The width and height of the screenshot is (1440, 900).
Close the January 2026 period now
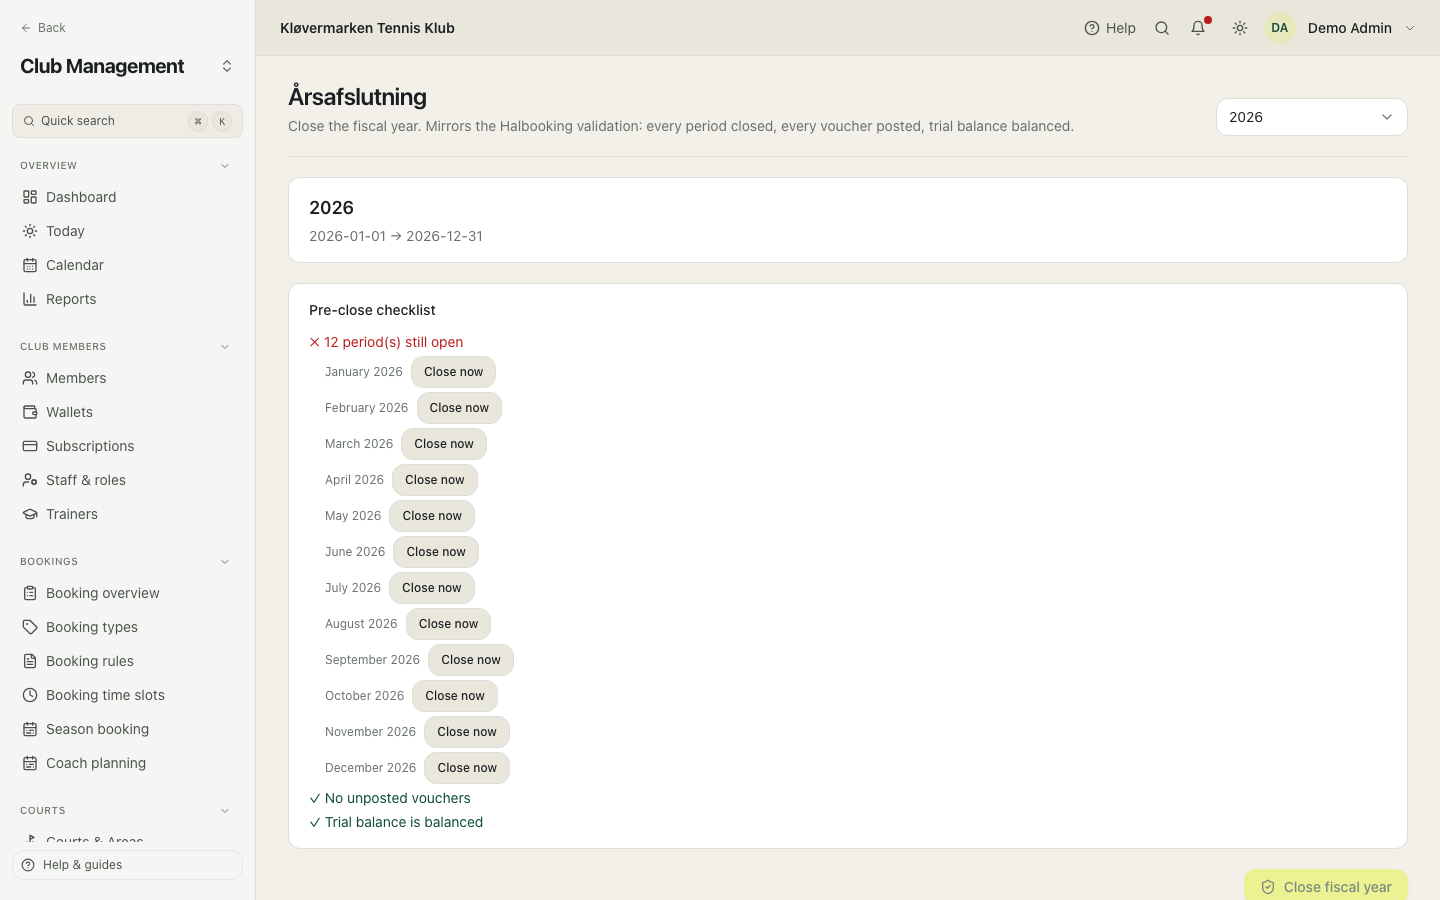(453, 372)
